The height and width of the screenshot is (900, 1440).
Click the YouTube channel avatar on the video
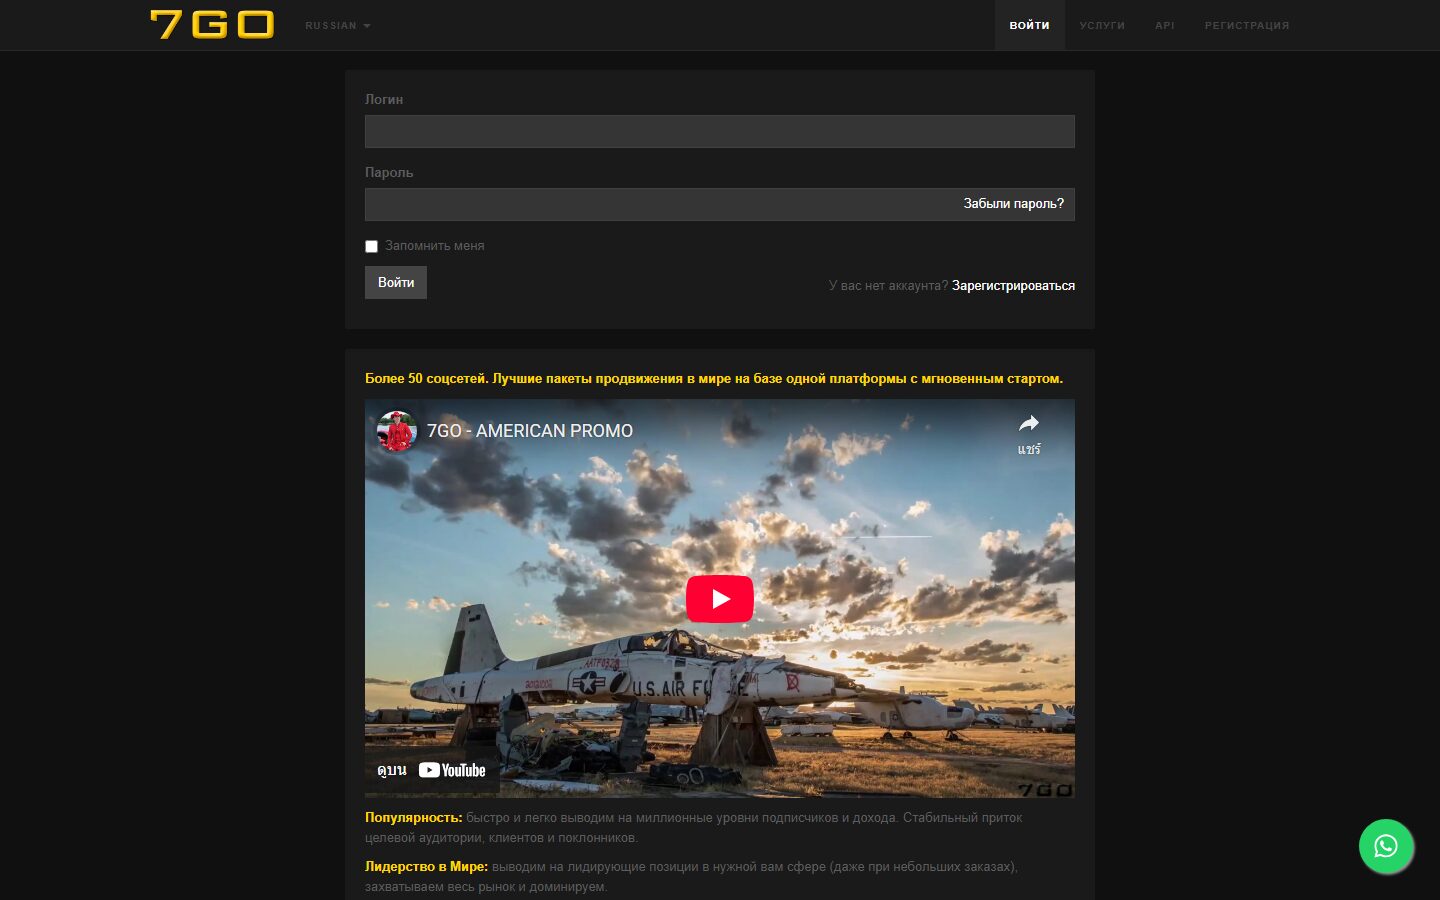(396, 431)
